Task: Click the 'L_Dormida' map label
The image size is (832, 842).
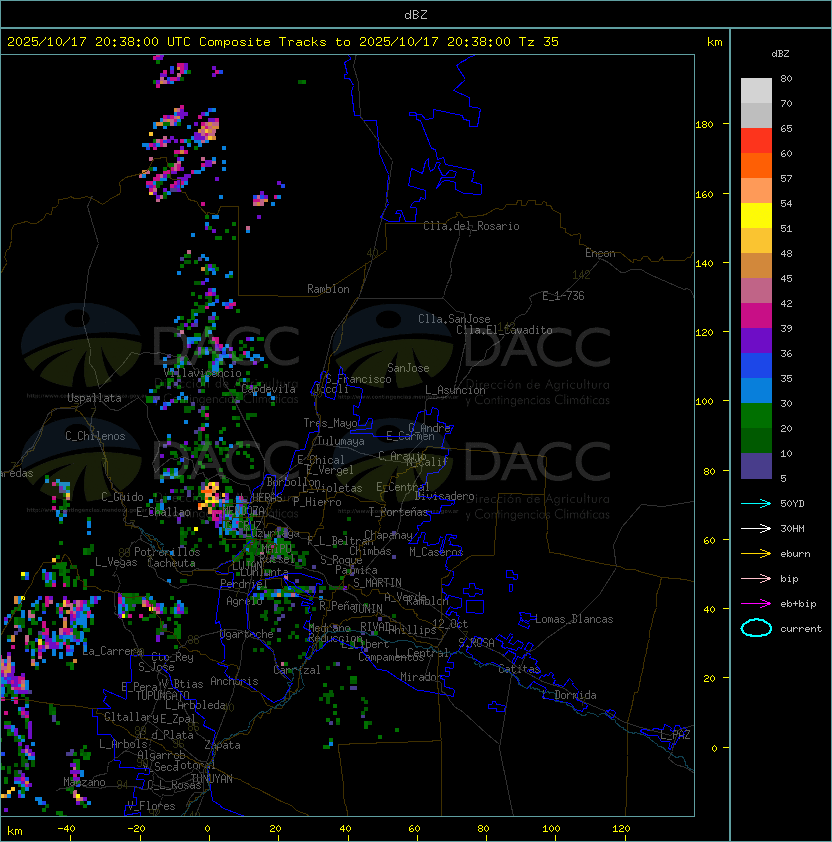Action: coord(569,695)
